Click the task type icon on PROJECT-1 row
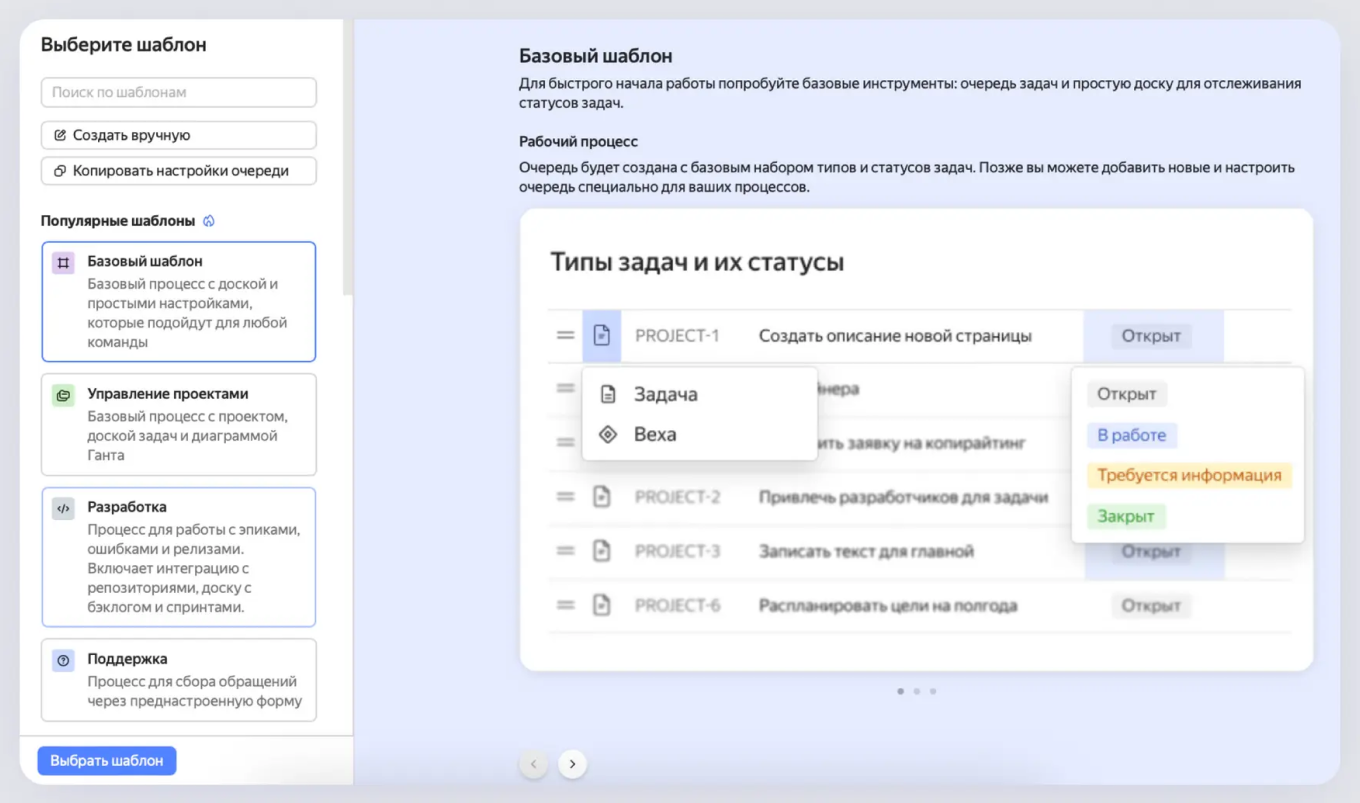Screen dimensions: 1360x803 pyautogui.click(x=601, y=336)
